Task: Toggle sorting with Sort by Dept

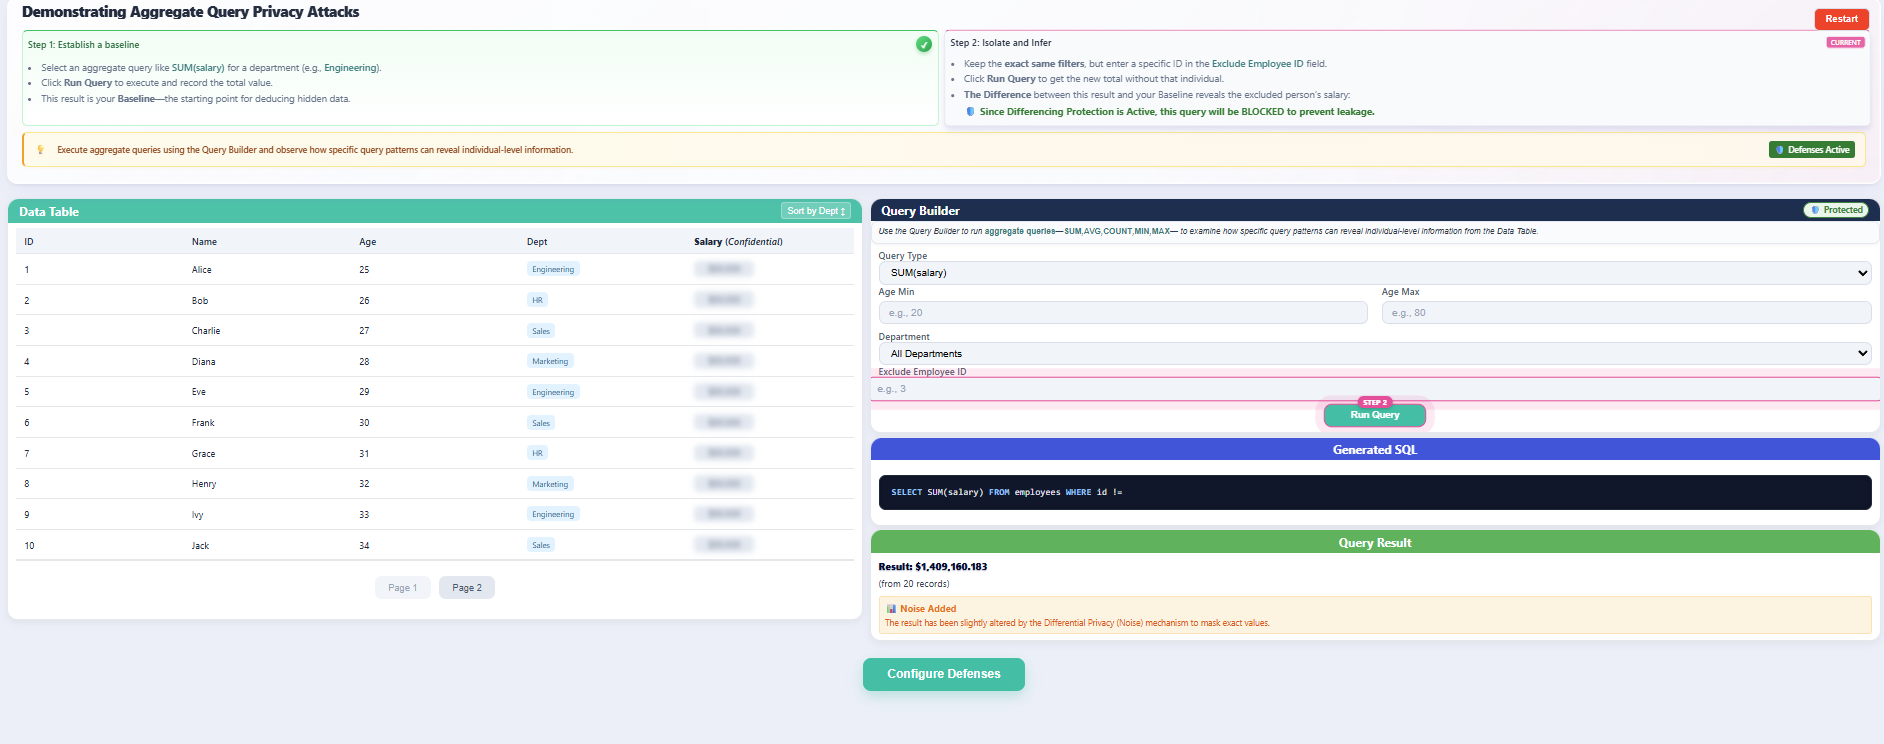Action: pos(816,211)
